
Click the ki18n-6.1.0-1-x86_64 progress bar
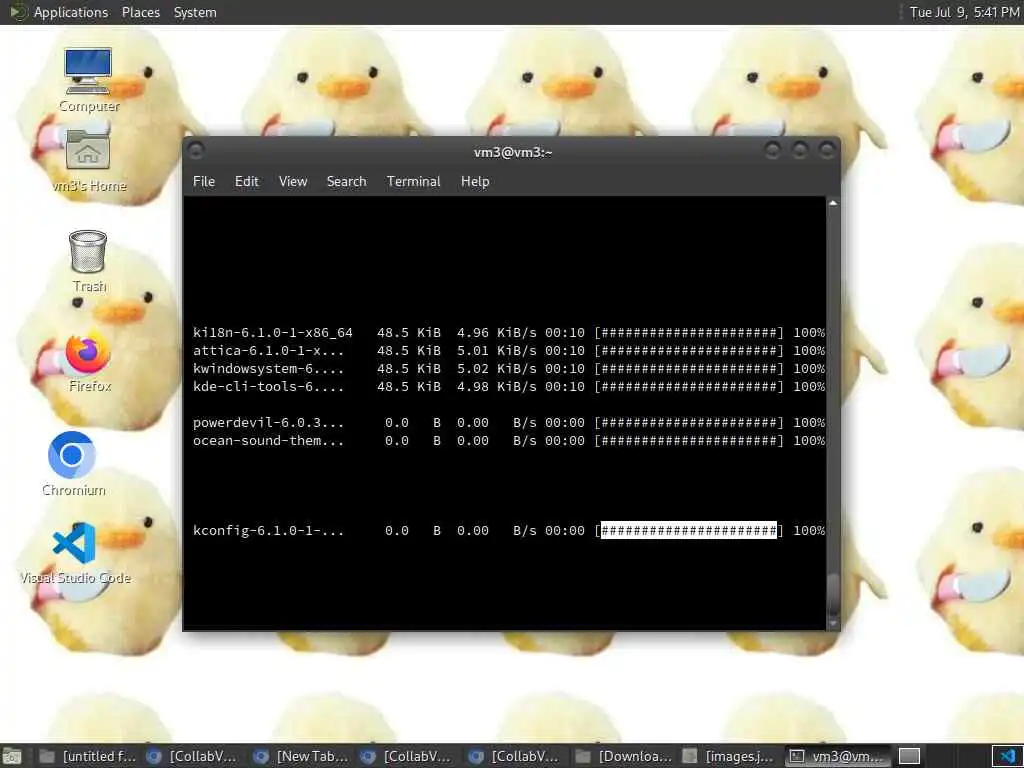pos(689,332)
